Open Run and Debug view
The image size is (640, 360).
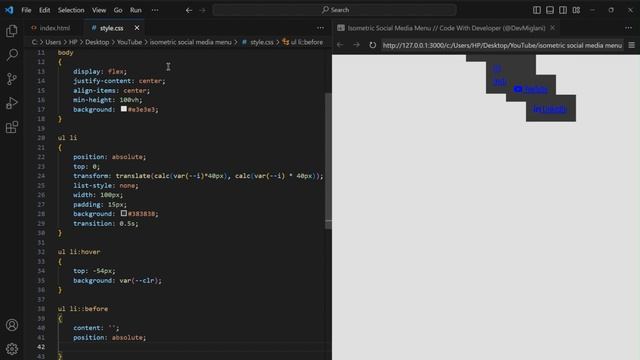pos(12,103)
